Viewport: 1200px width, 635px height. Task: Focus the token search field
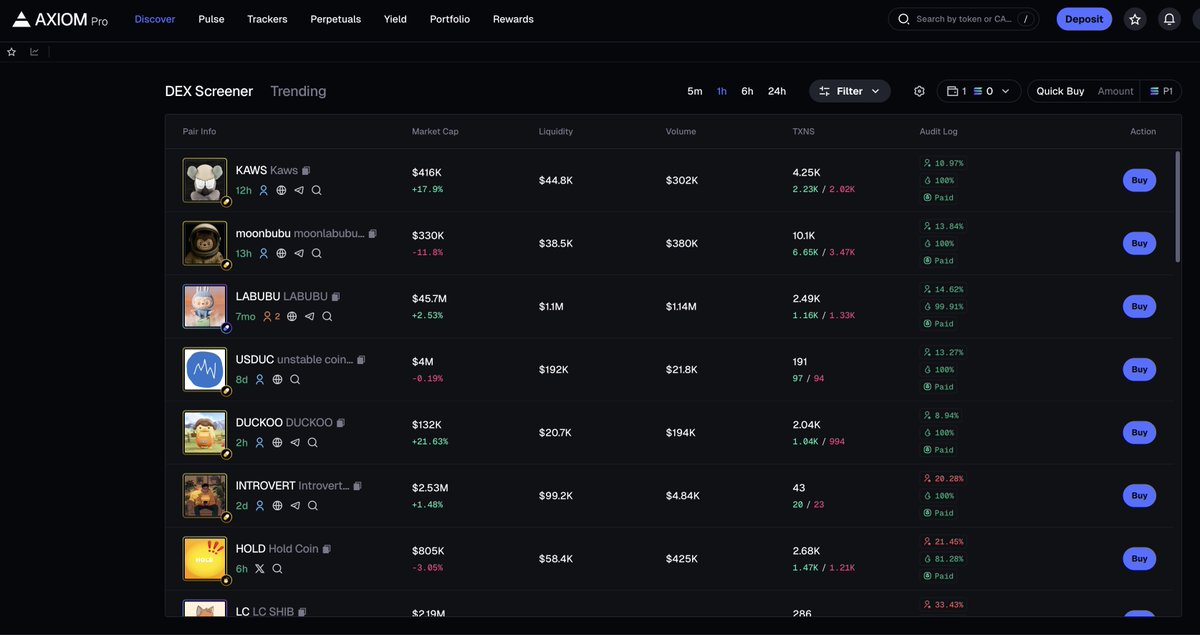point(963,19)
